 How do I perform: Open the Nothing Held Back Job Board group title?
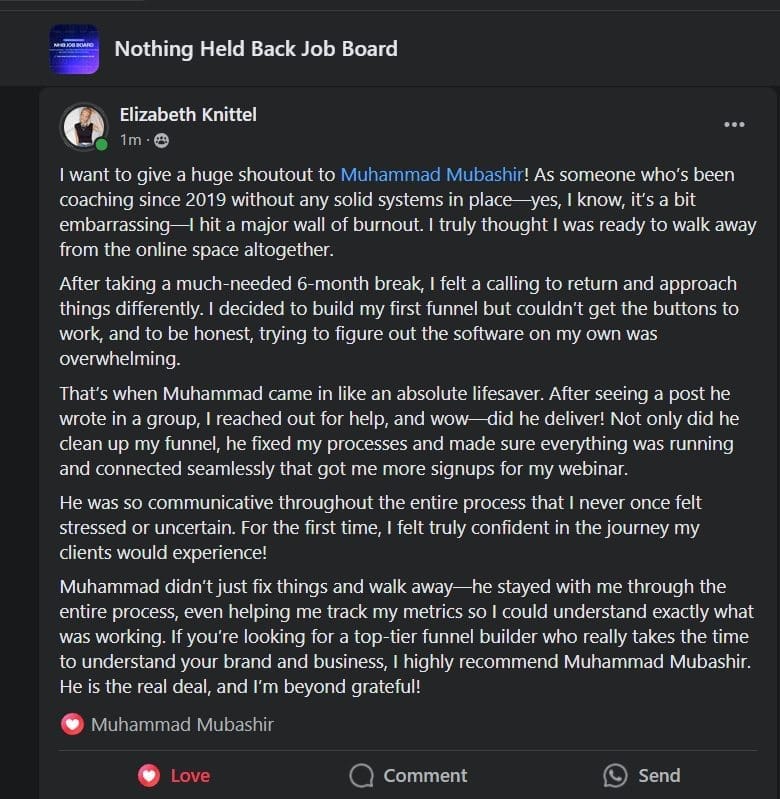tap(256, 49)
